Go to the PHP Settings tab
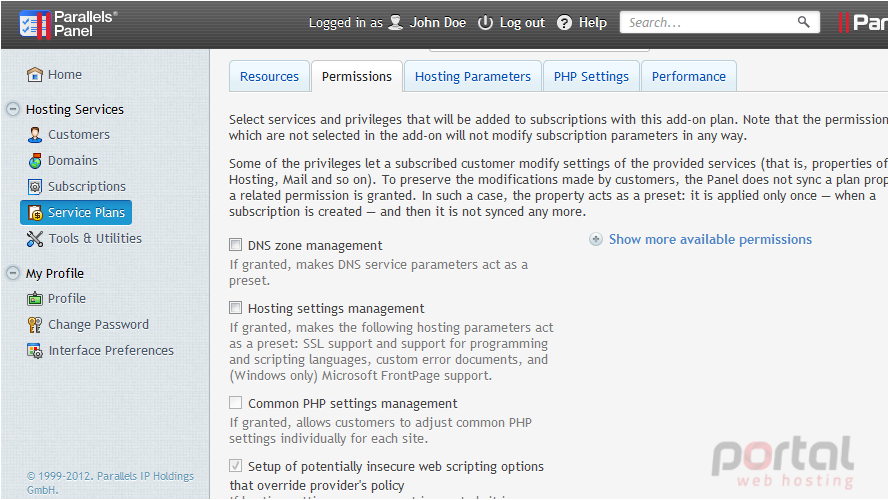The height and width of the screenshot is (500, 889). click(x=591, y=77)
